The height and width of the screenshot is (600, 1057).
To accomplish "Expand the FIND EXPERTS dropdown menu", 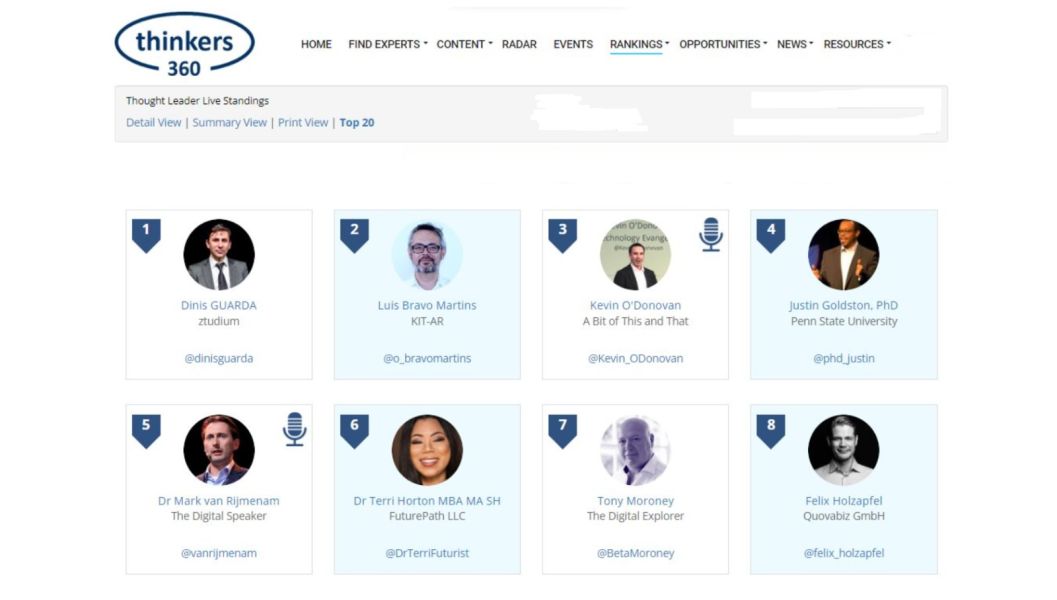I will tap(388, 44).
